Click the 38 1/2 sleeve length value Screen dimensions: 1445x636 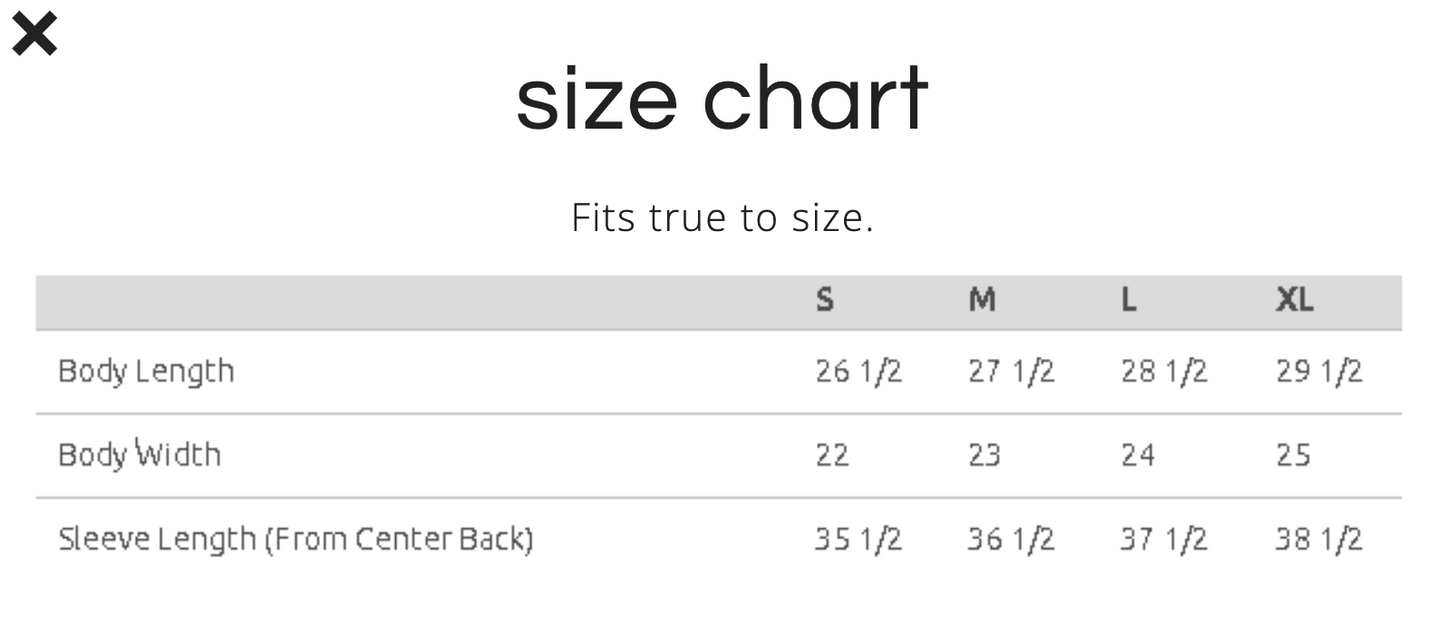[x=1318, y=539]
